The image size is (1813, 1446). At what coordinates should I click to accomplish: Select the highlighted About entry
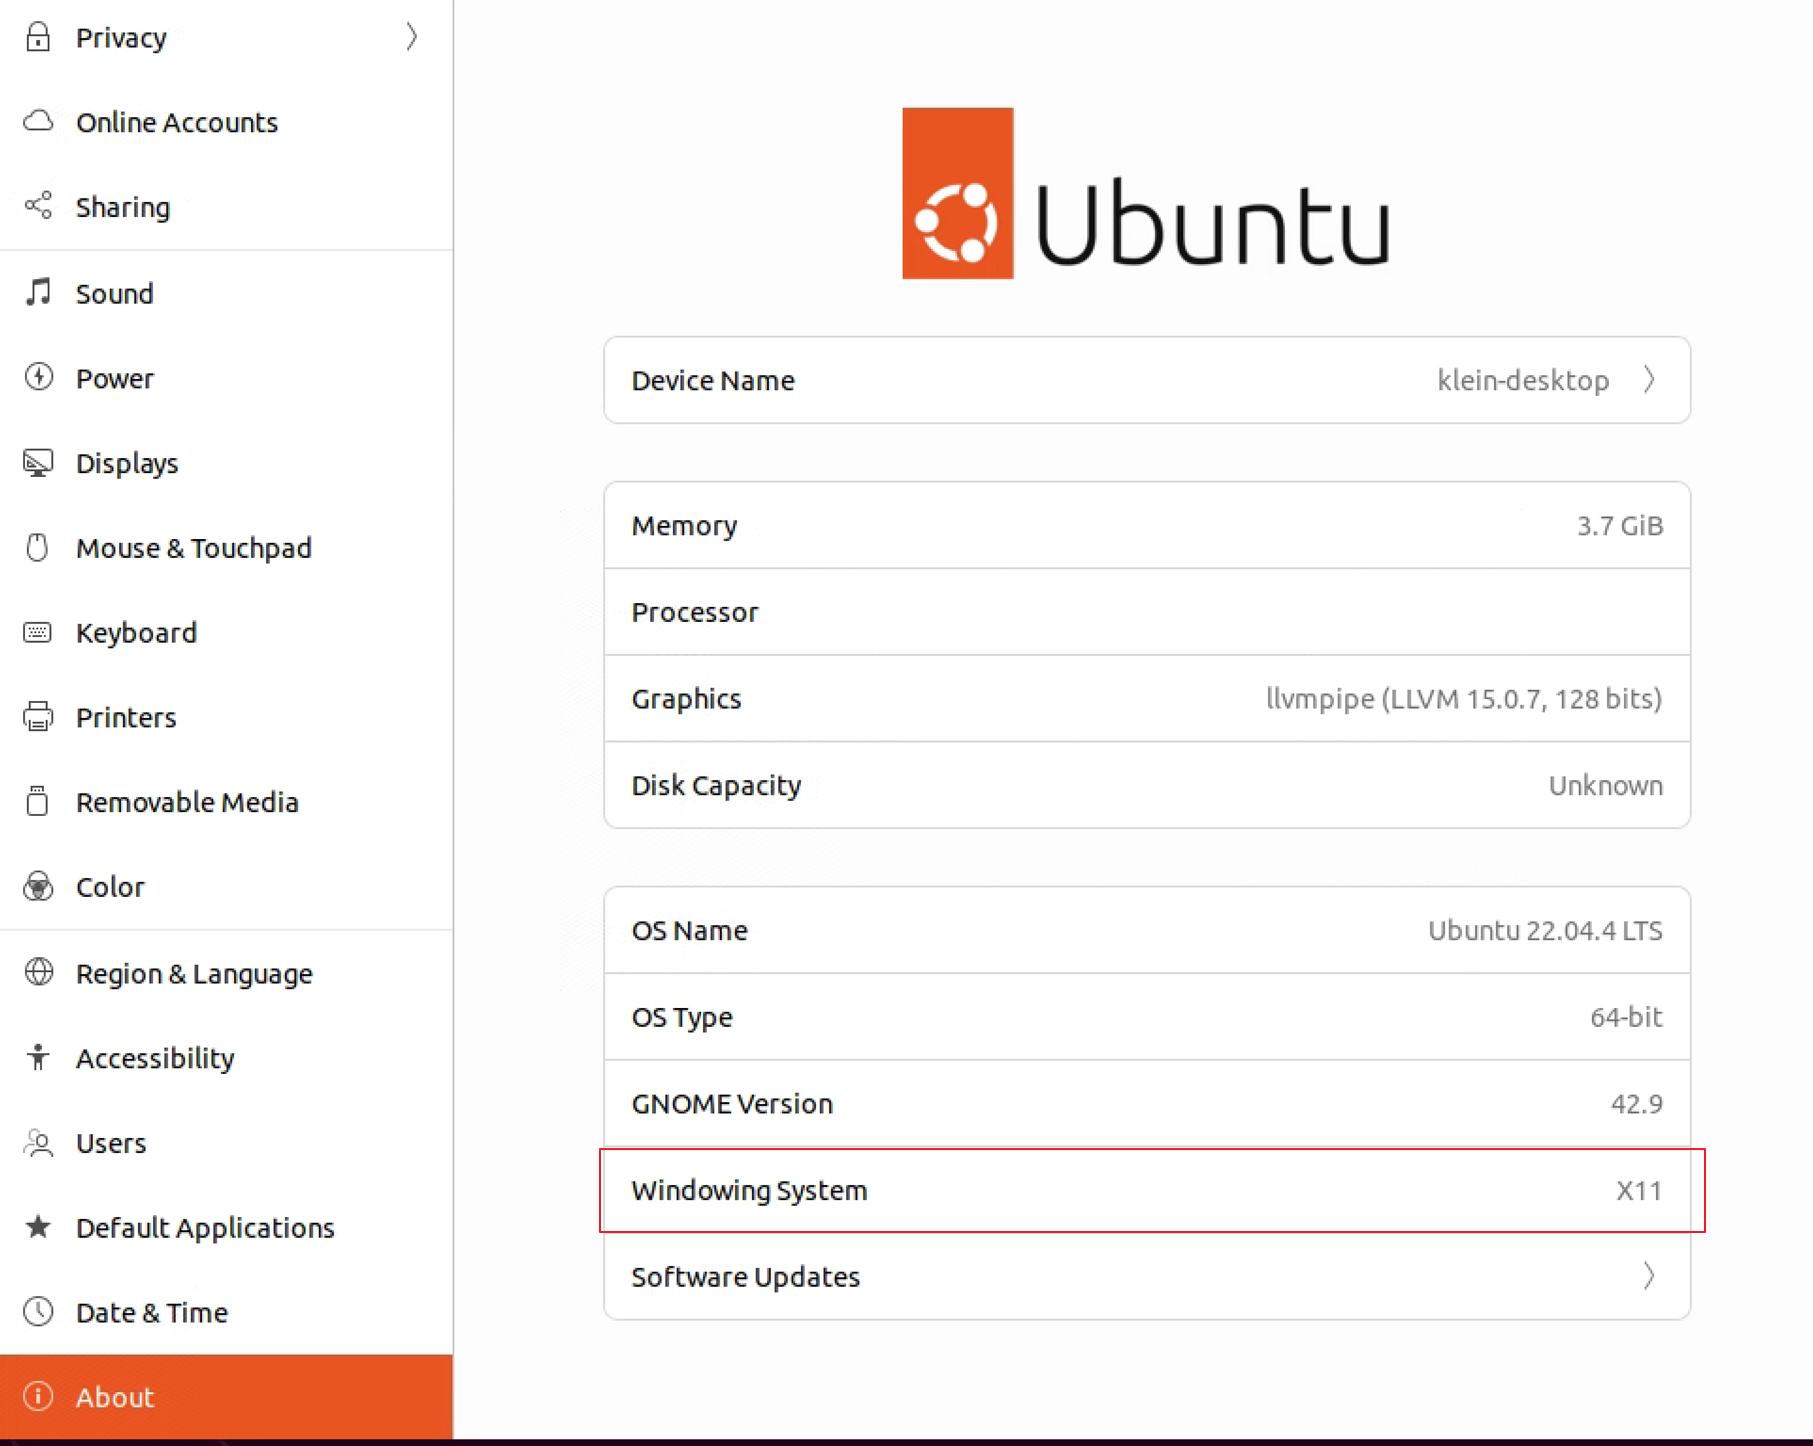point(226,1397)
